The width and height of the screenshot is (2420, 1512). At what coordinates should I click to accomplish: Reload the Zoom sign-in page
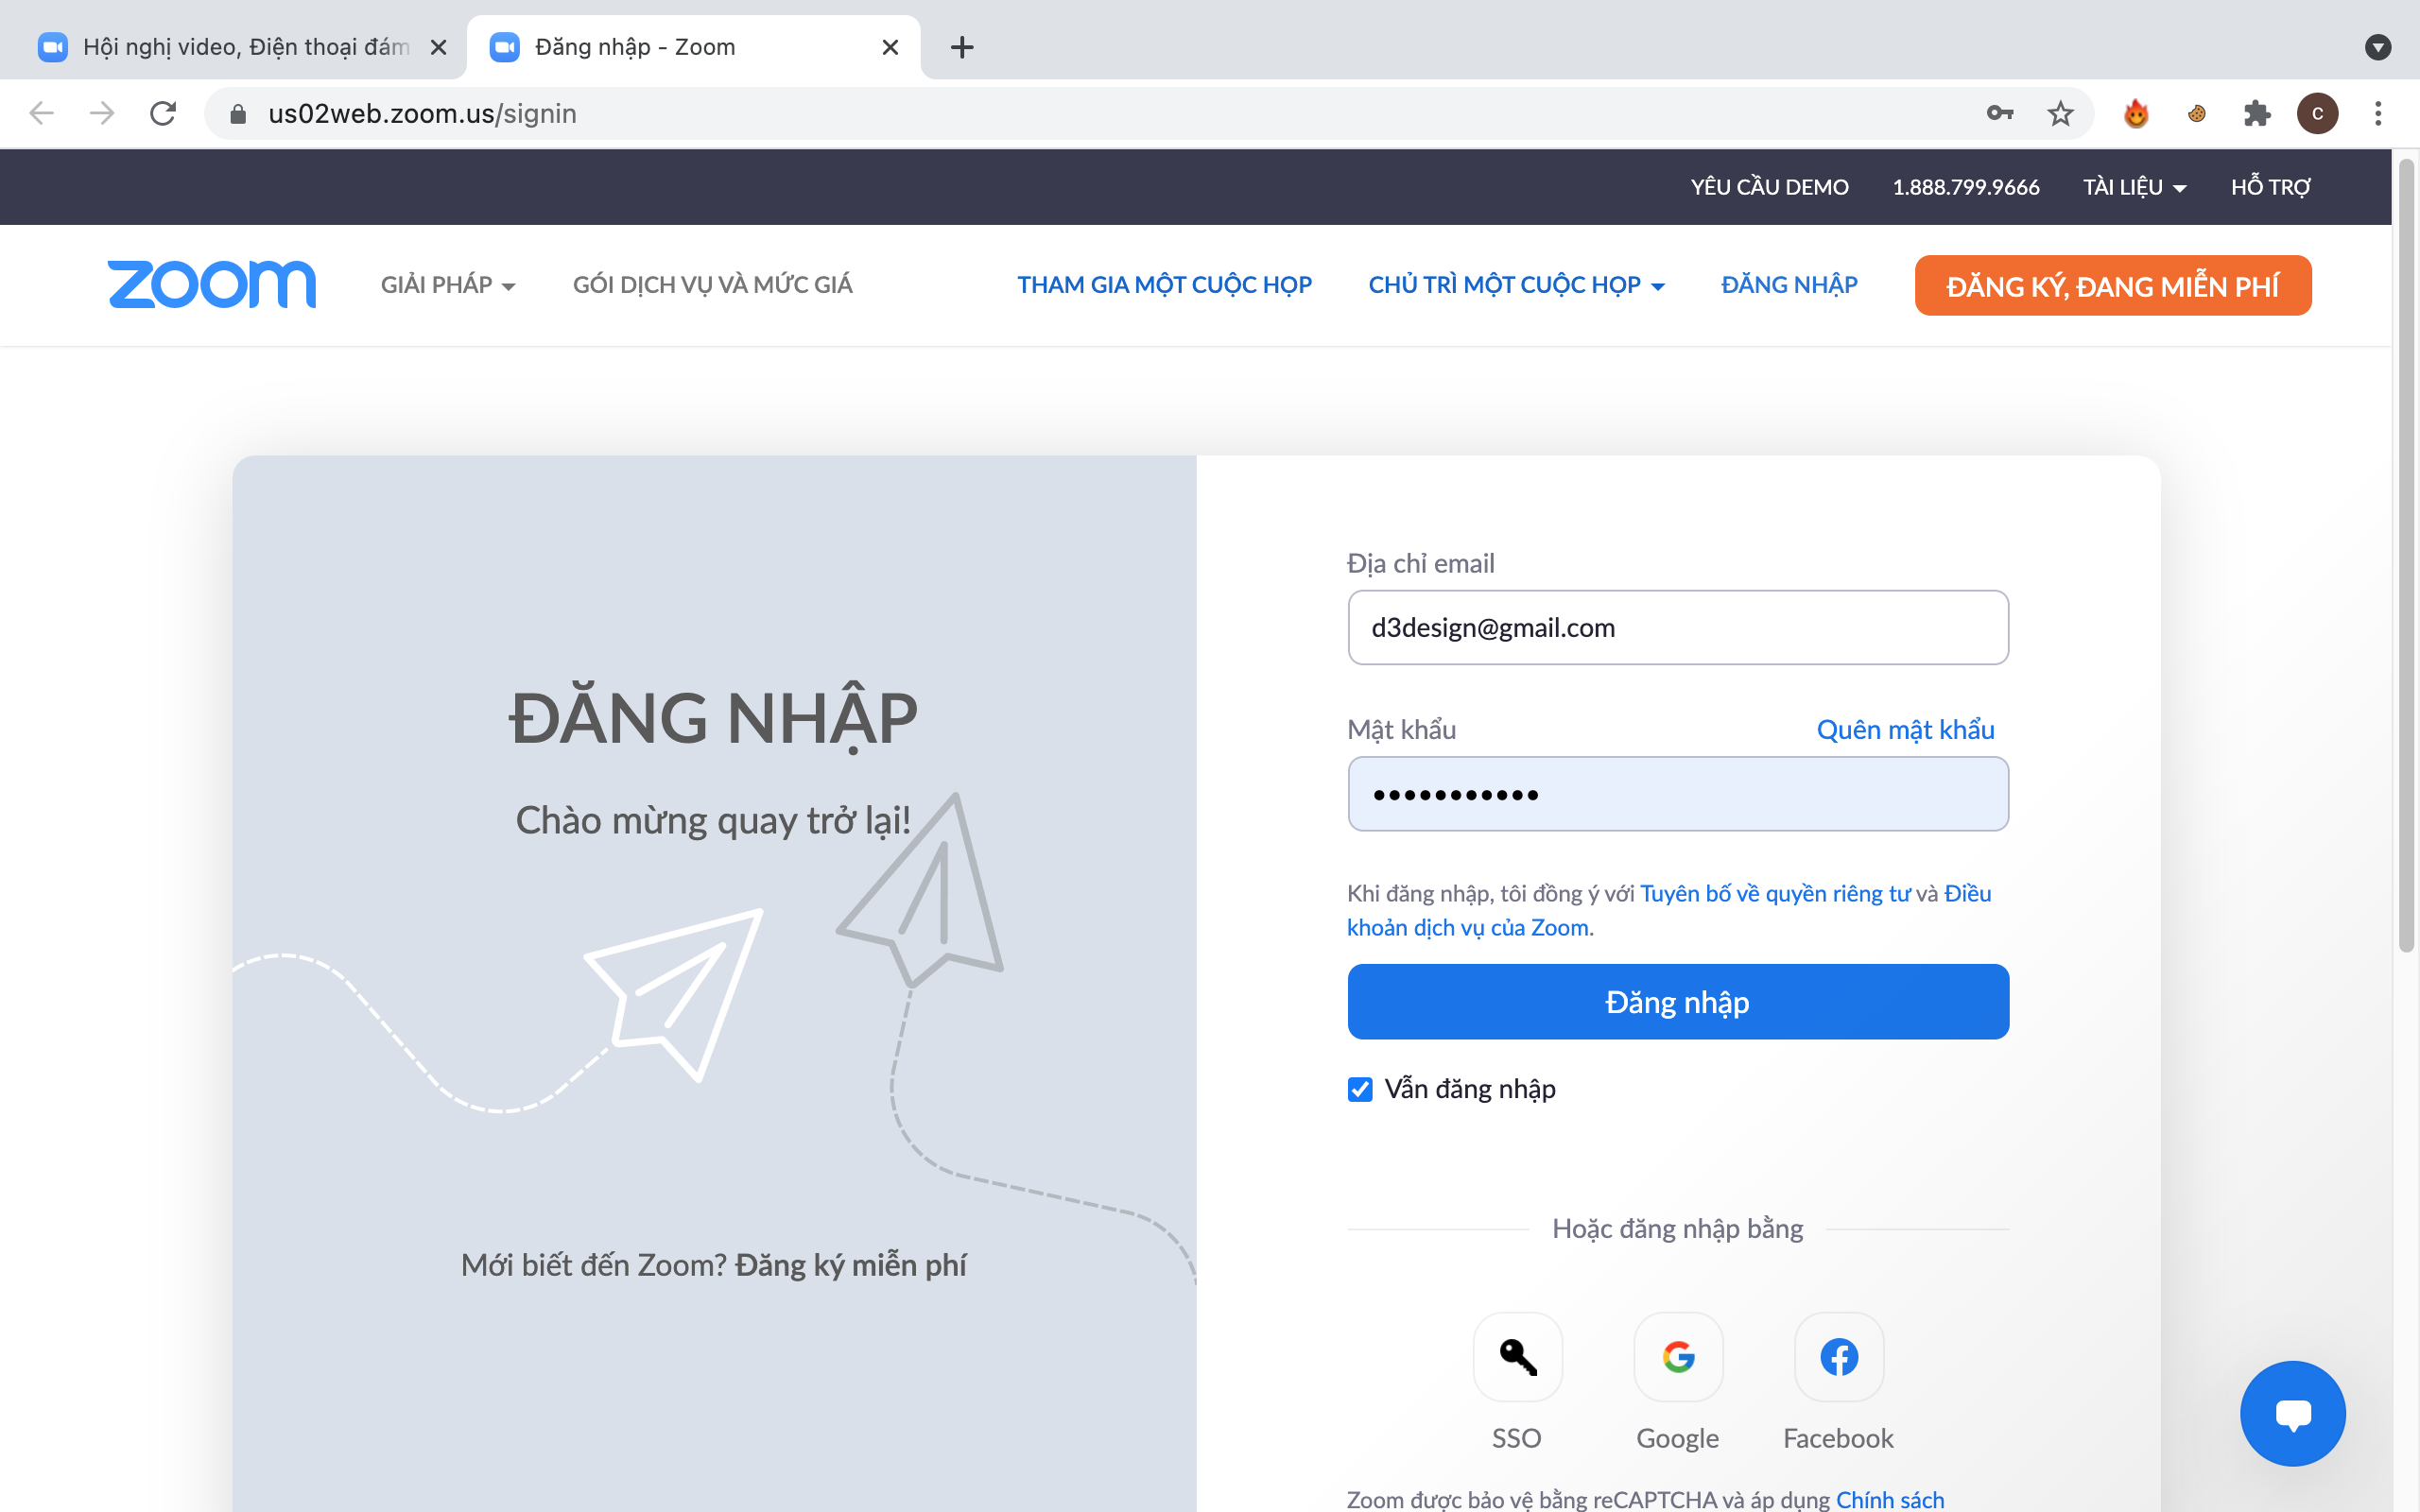point(163,113)
